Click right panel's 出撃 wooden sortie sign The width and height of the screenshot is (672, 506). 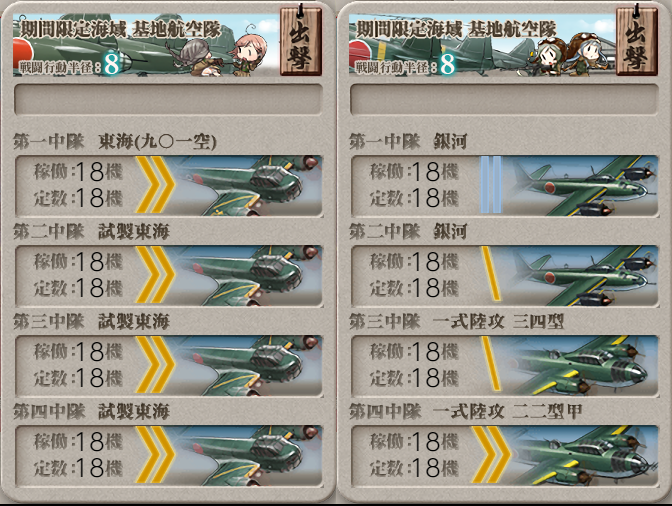(x=637, y=42)
